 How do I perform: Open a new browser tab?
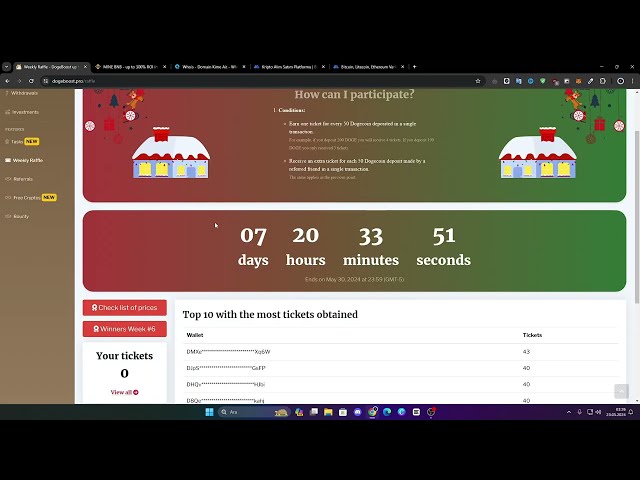(x=414, y=67)
